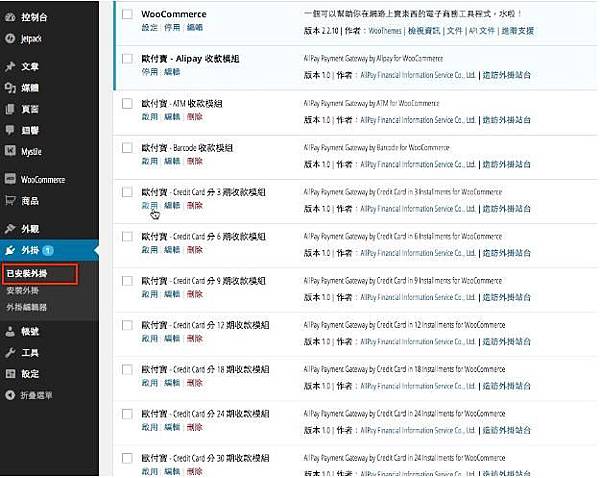Select plugin title "歐付寶 - Credit Card 分 18 期收款模組"
Image resolution: width=600 pixels, height=478 pixels.
pyautogui.click(x=205, y=369)
